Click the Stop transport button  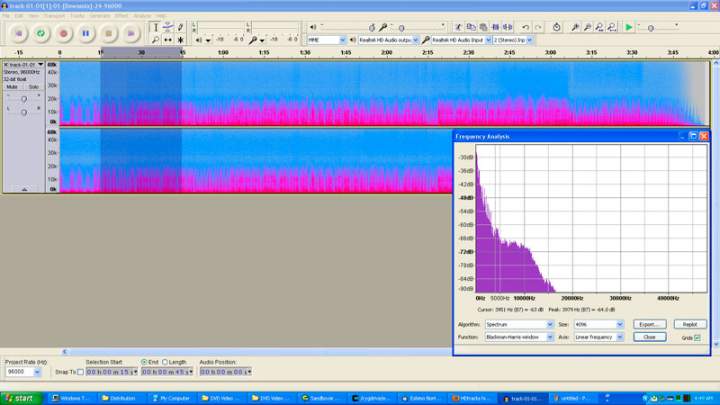pos(108,34)
